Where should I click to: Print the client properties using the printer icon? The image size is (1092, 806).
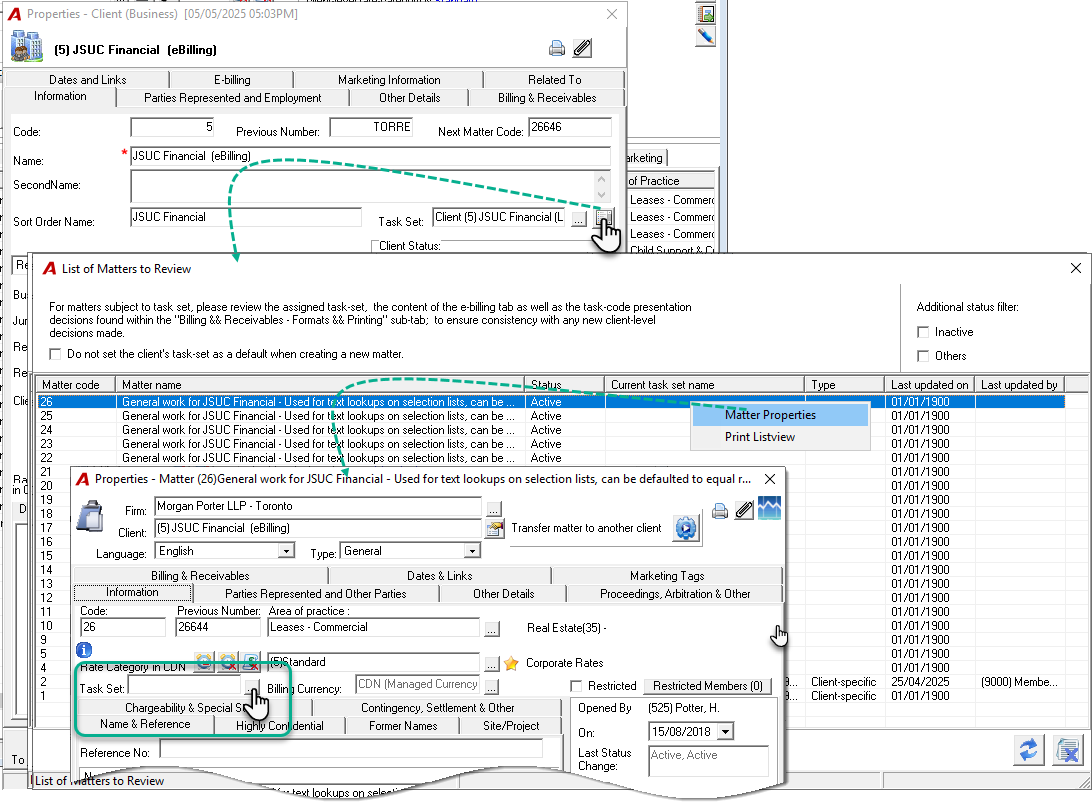(556, 48)
